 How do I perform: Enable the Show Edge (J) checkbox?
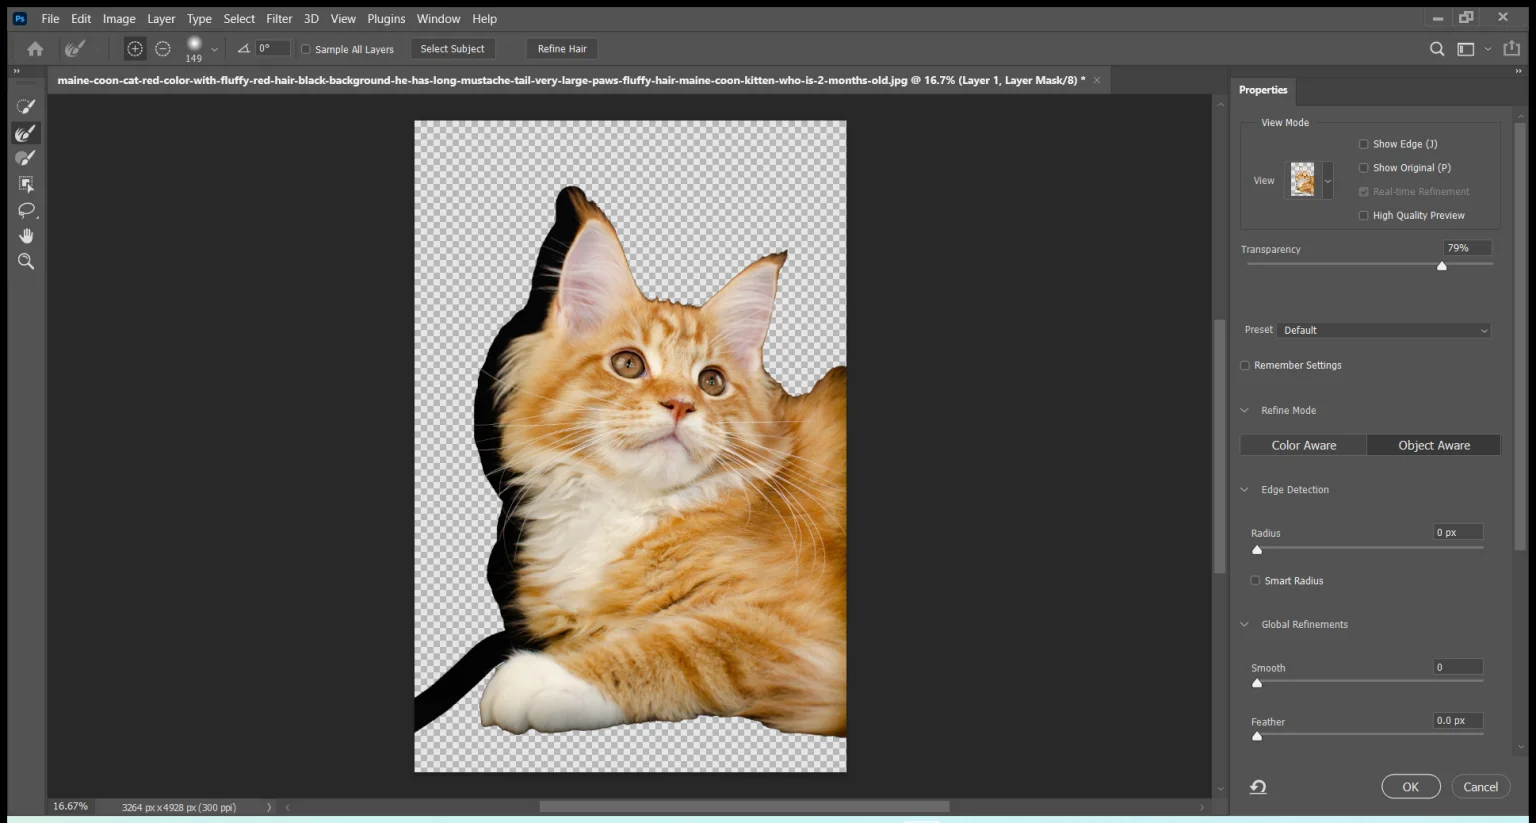click(x=1363, y=144)
